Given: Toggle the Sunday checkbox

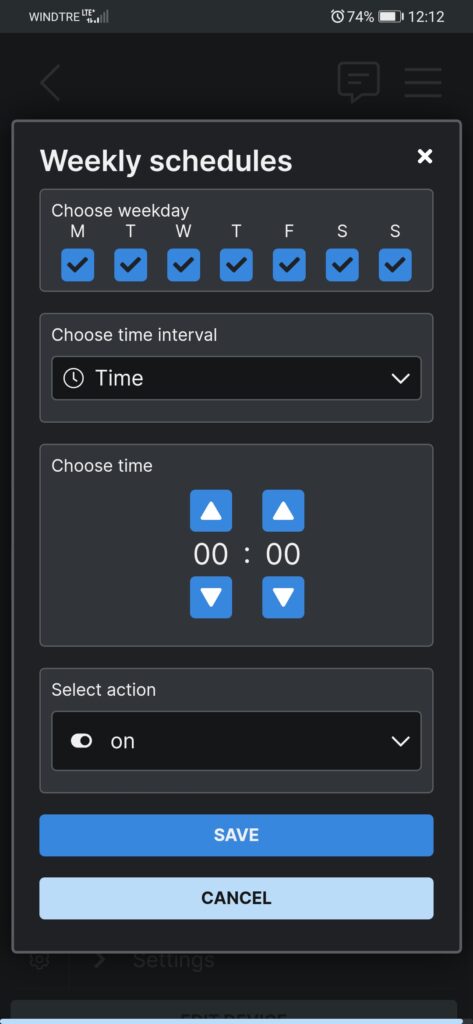Looking at the screenshot, I should point(395,265).
